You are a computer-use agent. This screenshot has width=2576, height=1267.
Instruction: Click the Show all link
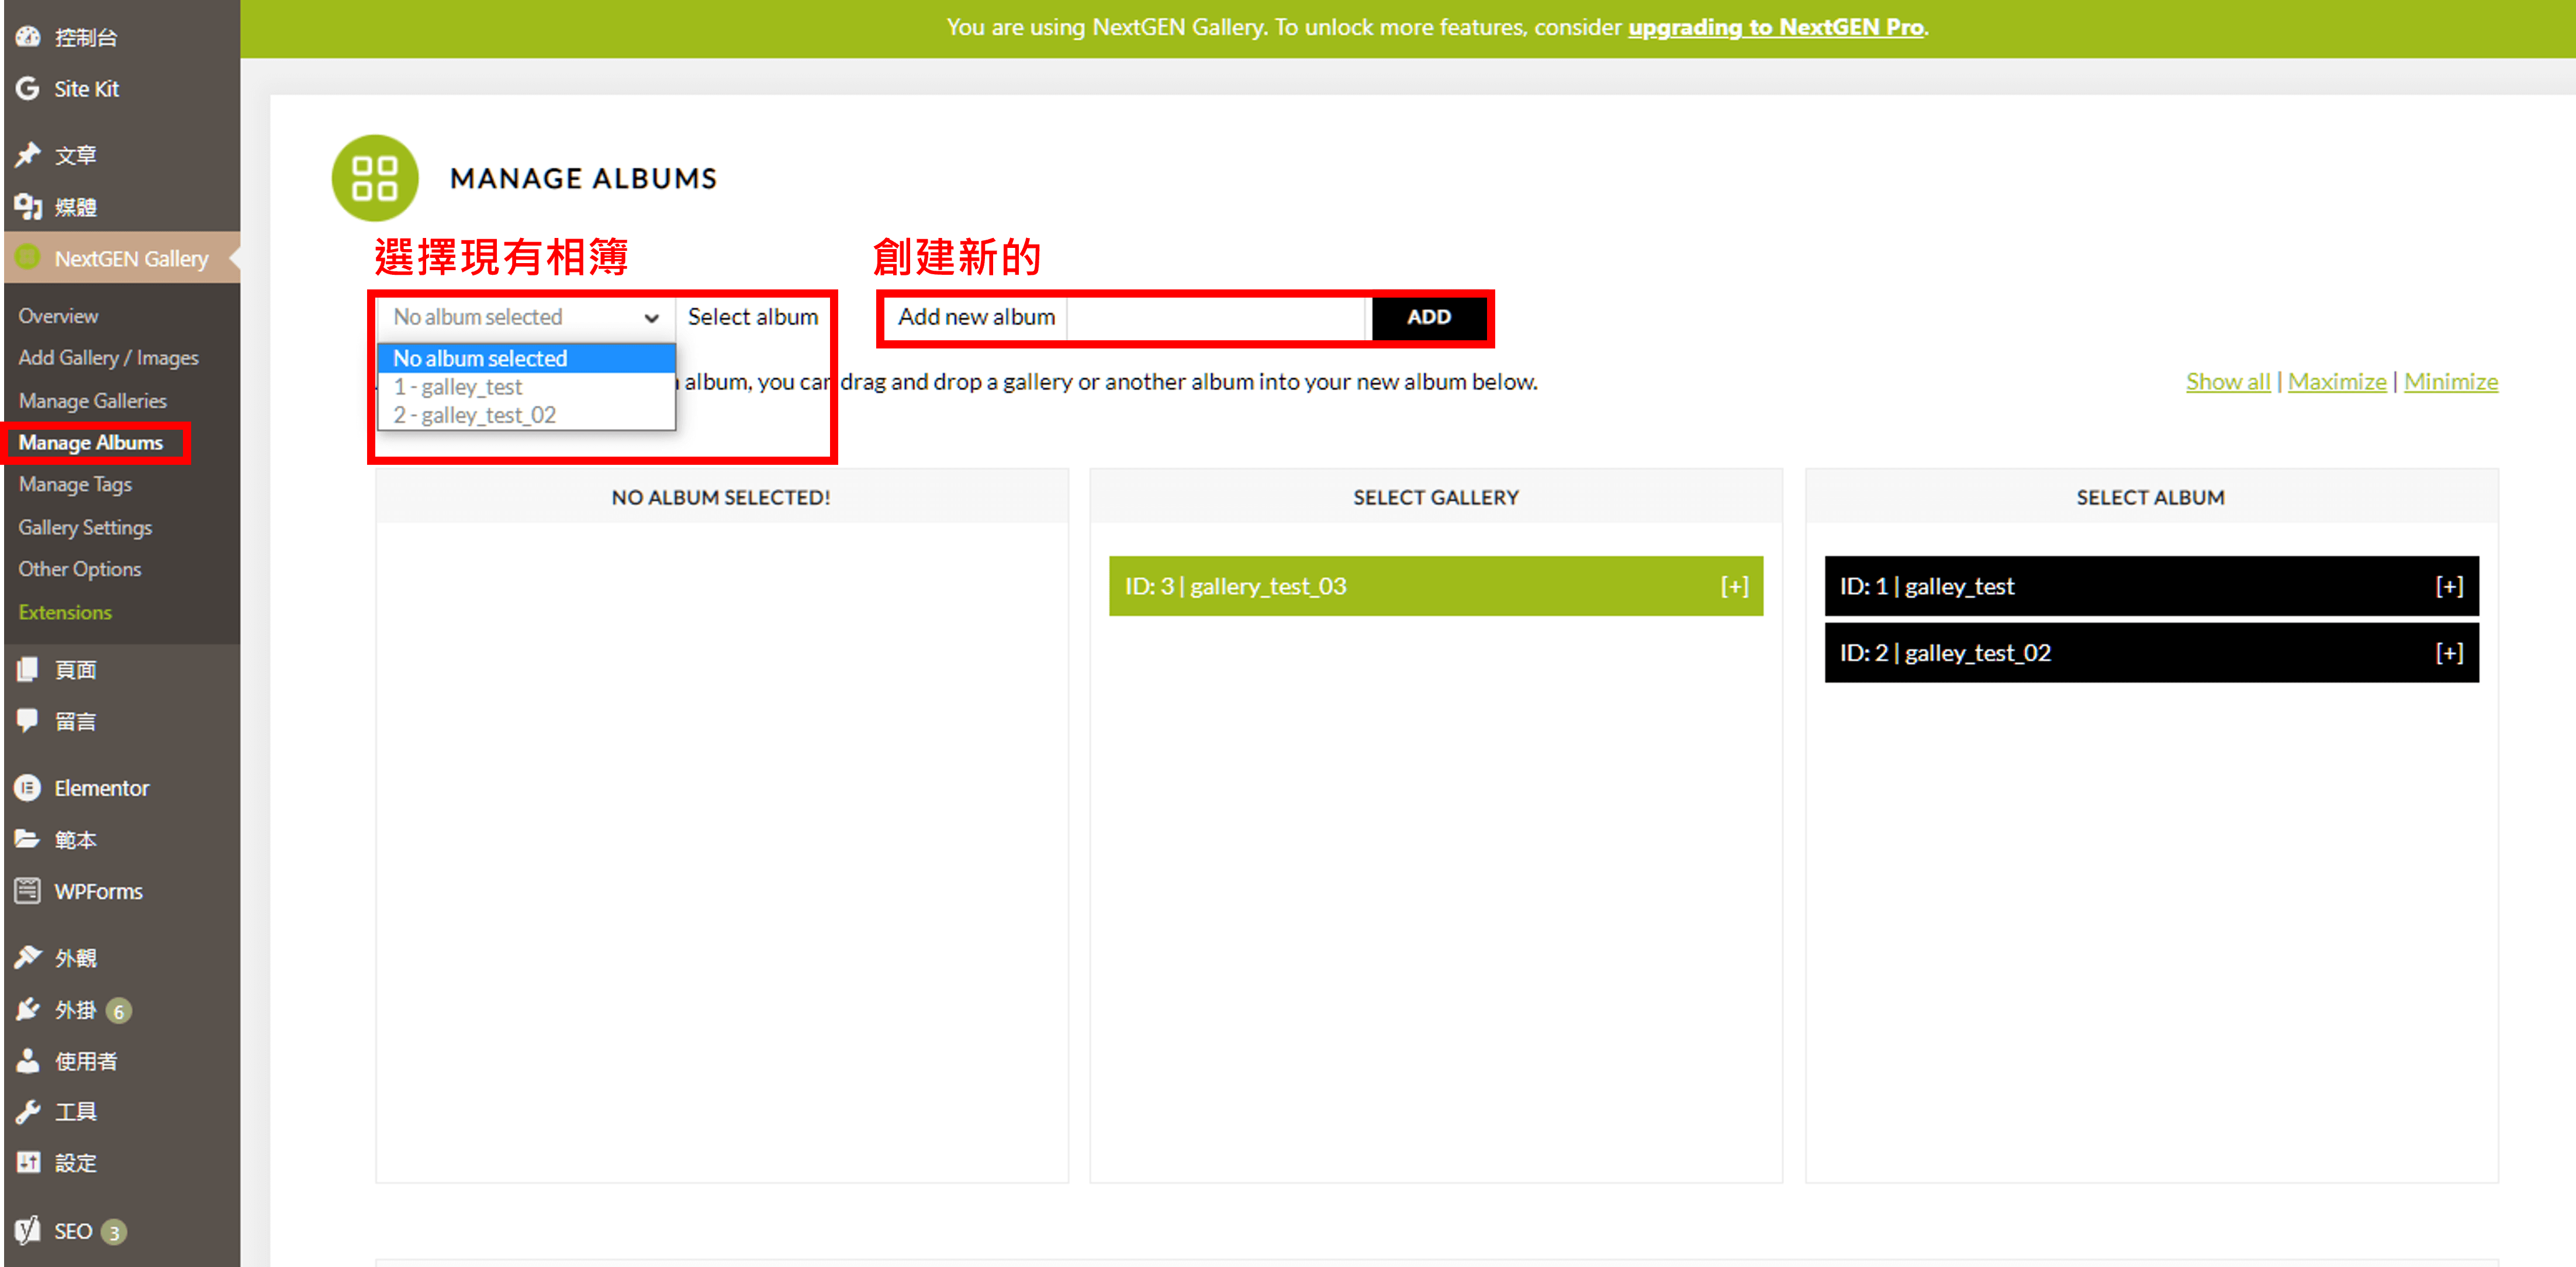click(x=2227, y=381)
